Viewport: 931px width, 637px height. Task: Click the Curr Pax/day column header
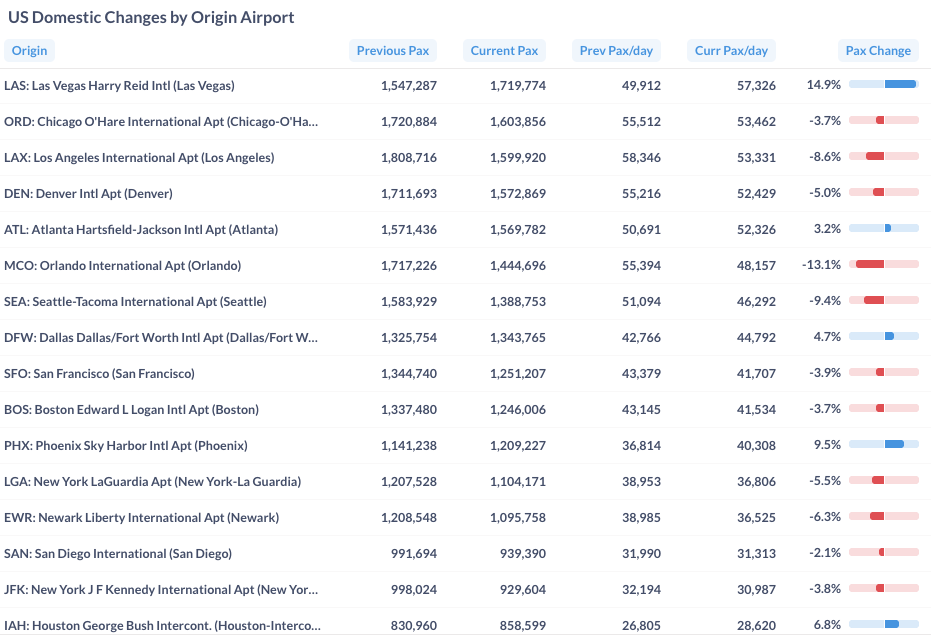pos(731,51)
